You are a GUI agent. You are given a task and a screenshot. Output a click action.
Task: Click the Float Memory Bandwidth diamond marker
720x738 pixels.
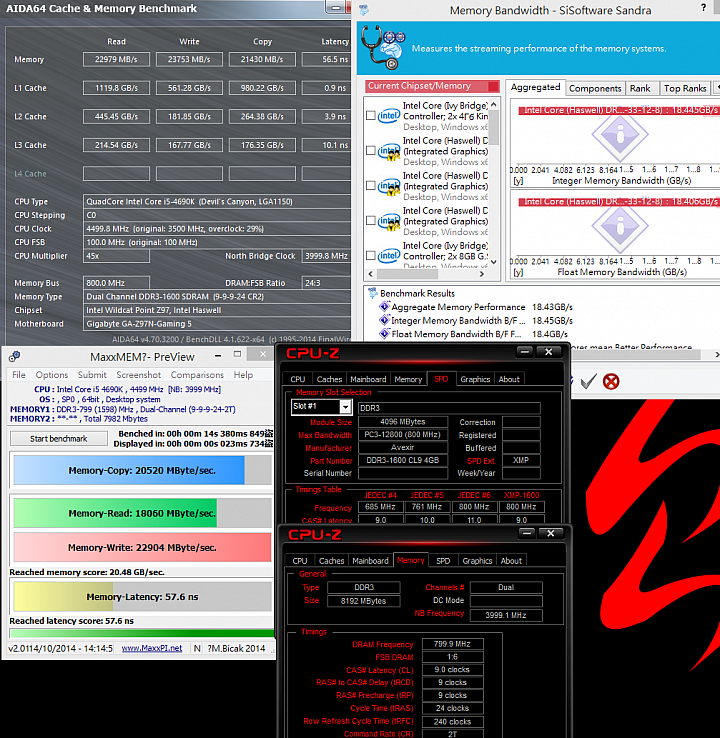click(x=620, y=226)
